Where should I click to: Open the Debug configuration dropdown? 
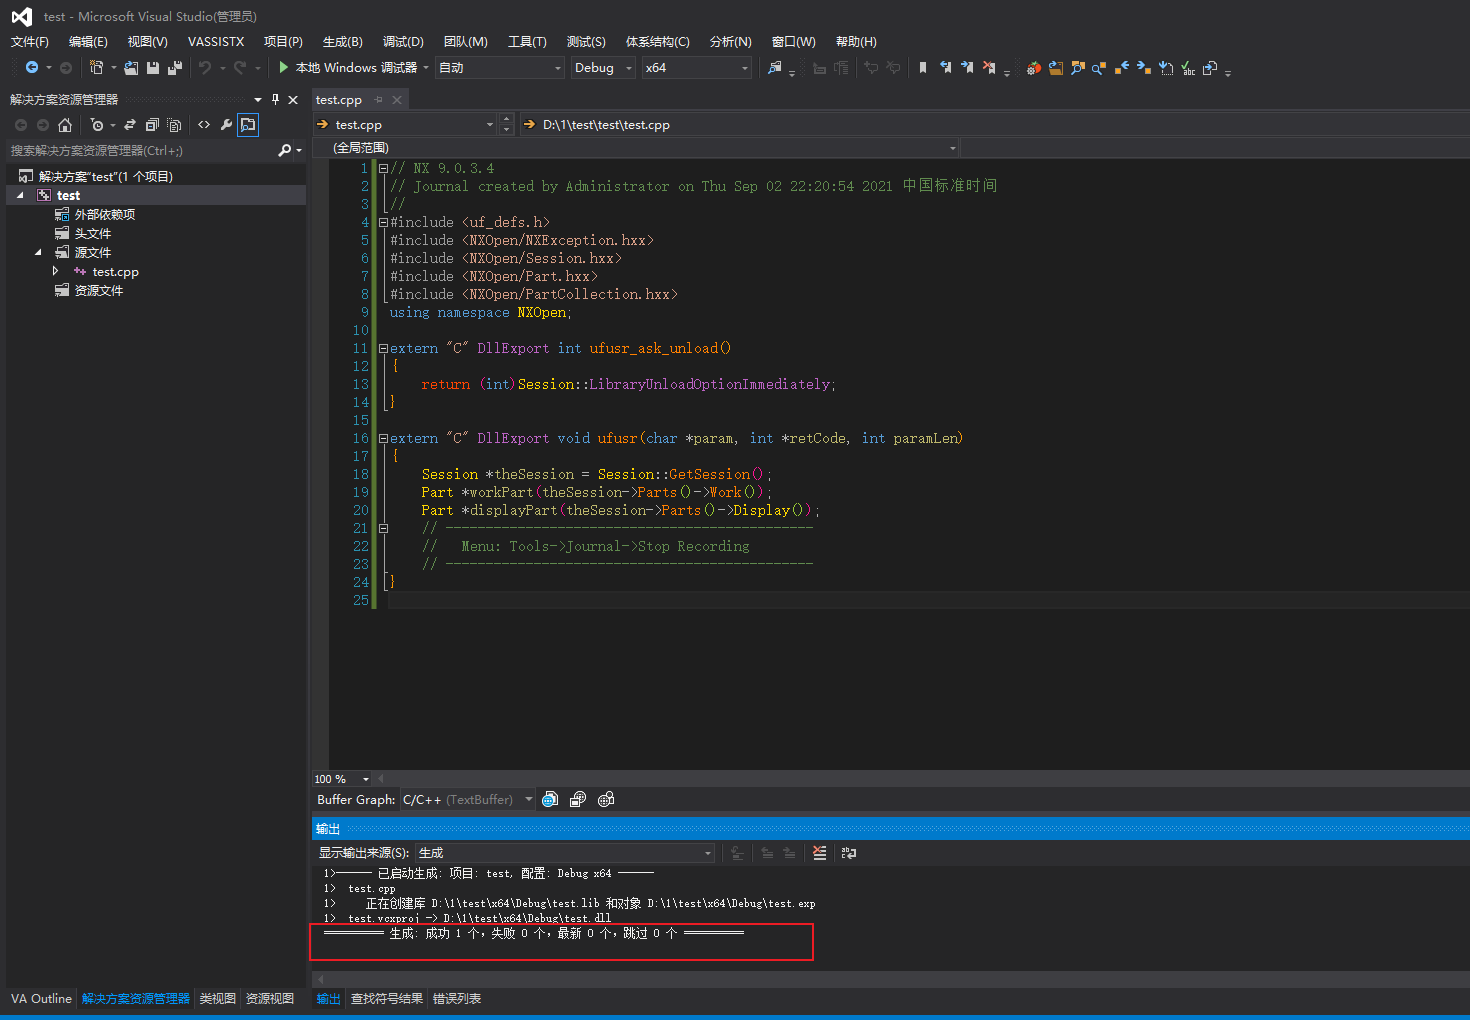(x=603, y=68)
